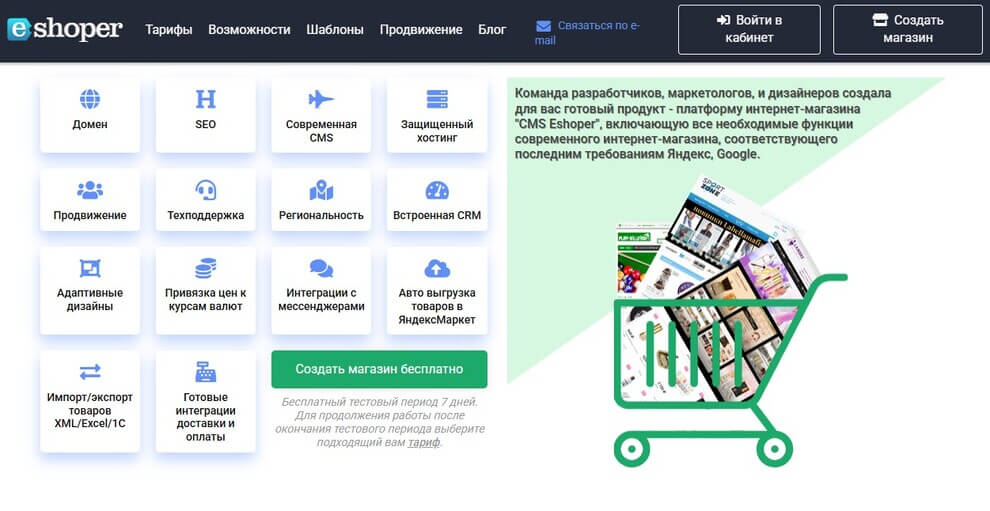This screenshot has height=511, width=990.
Task: Click the globe icon on Домен card
Action: tap(90, 99)
